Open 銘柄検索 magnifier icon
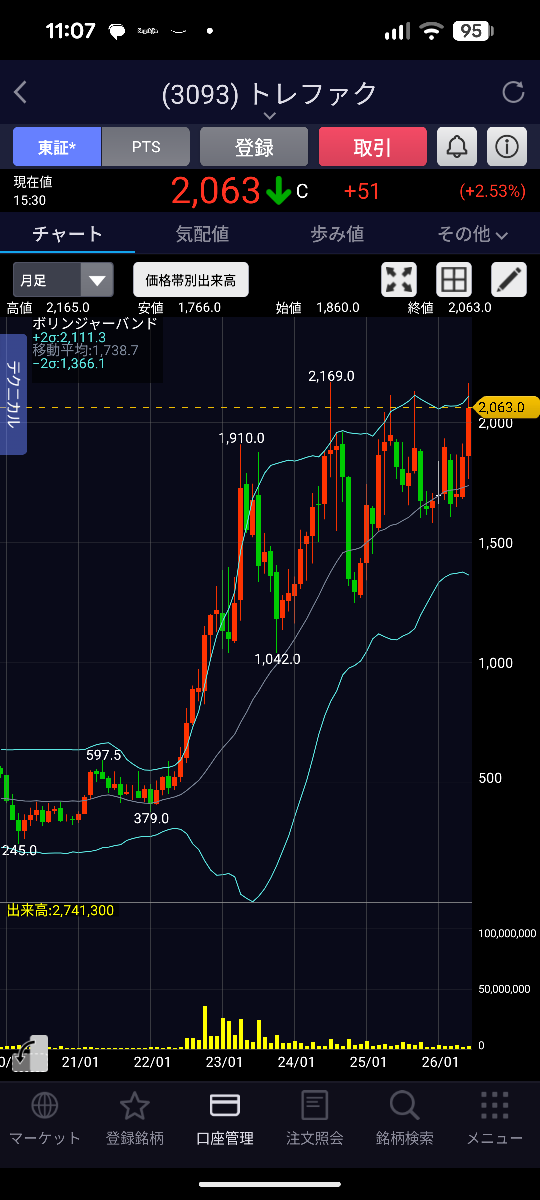This screenshot has width=540, height=1200. click(405, 1118)
